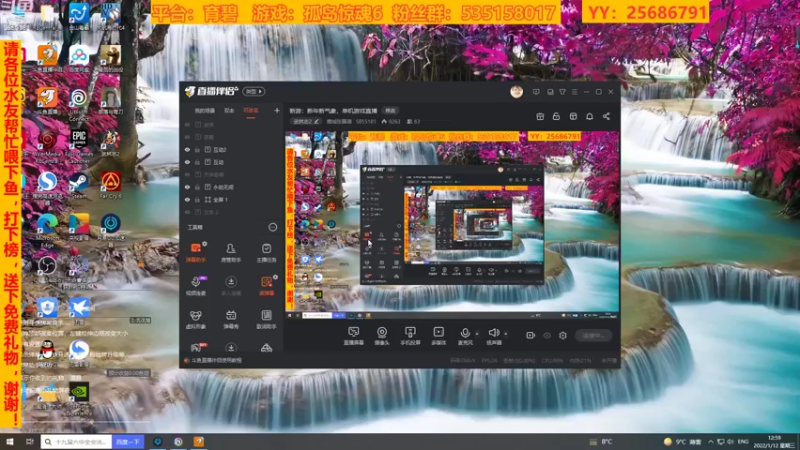Toggle visibility of the 互动2 source
The width and height of the screenshot is (800, 450).
pyautogui.click(x=187, y=150)
